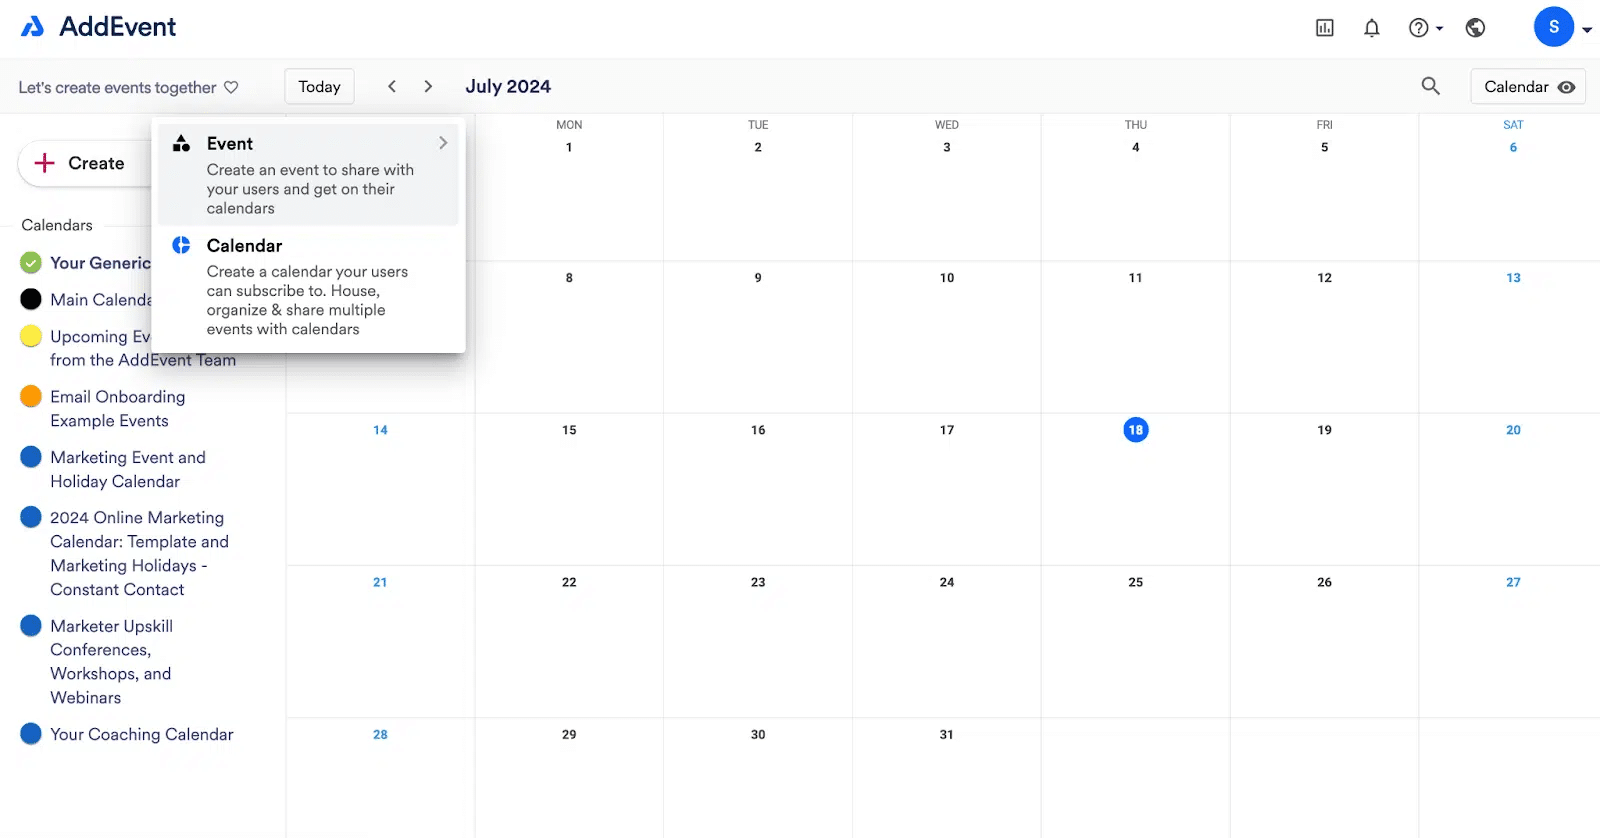Viewport: 1600px width, 838px height.
Task: Select Saturday July 6
Action: pyautogui.click(x=1513, y=147)
